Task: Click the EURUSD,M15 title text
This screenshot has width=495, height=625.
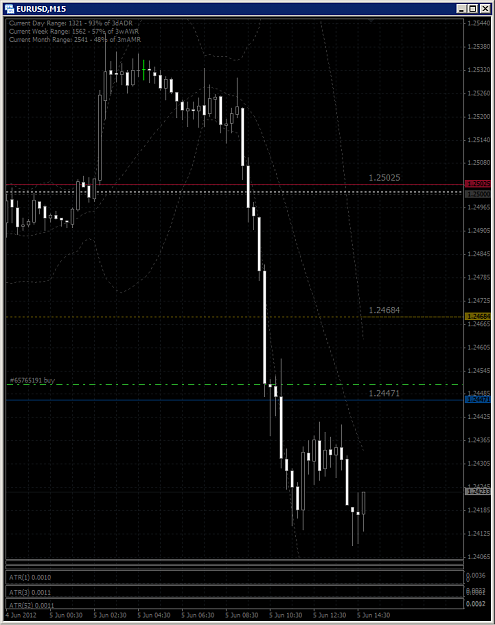Action: [x=41, y=9]
